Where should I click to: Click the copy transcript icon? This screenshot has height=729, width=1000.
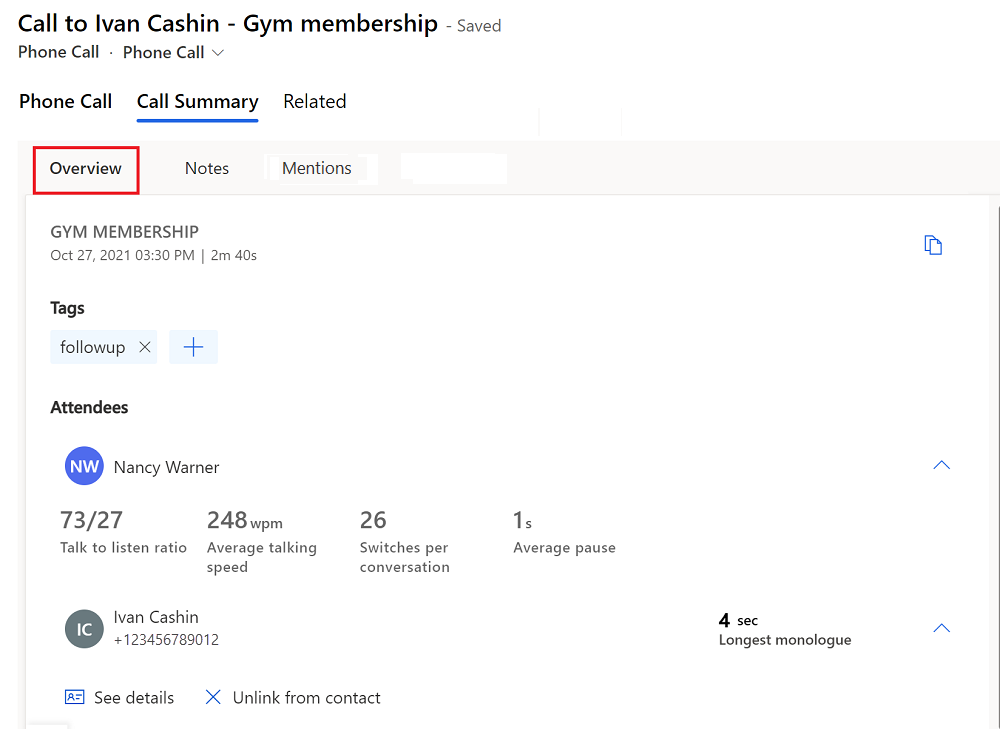click(933, 244)
